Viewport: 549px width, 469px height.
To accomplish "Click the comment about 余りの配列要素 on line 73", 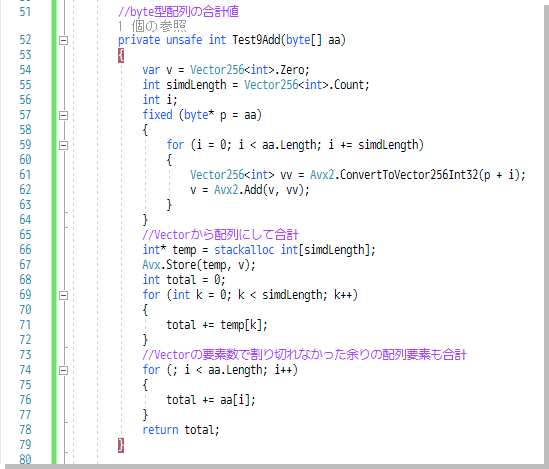I will pos(304,355).
